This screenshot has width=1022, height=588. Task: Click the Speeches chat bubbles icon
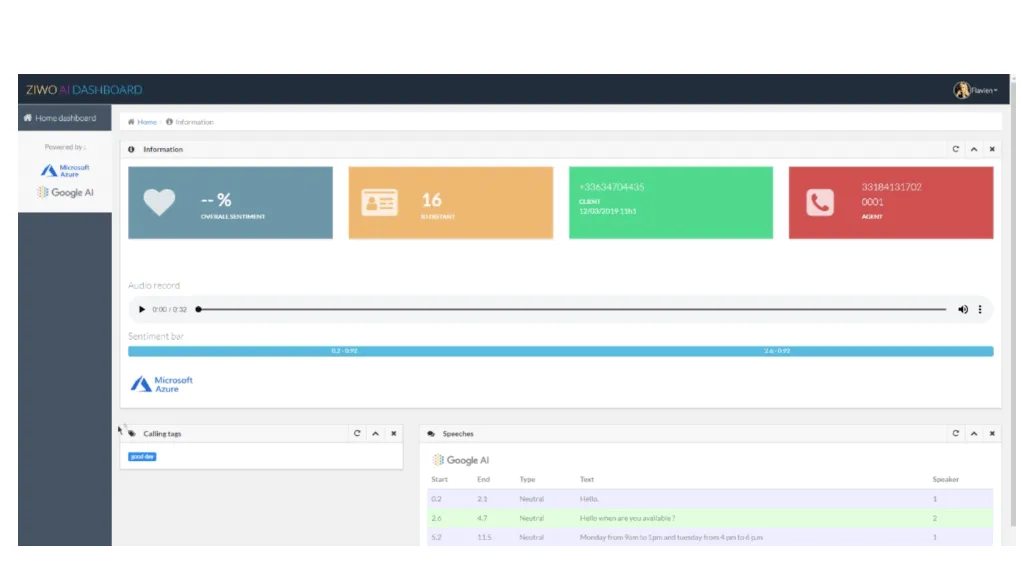point(431,434)
